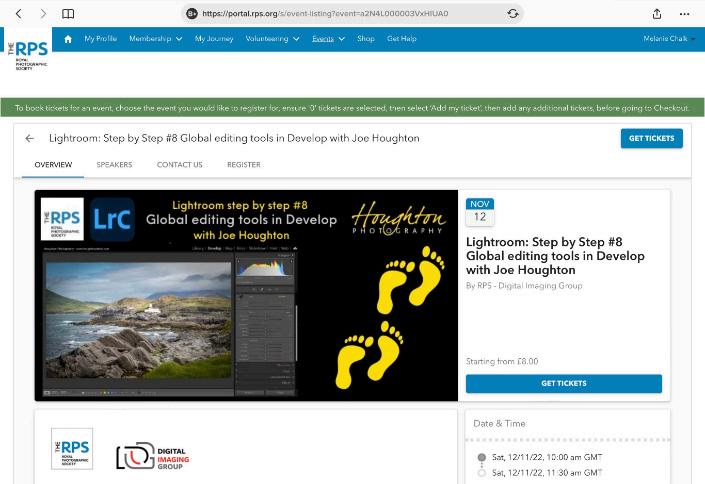Viewport: 705px width, 484px height.
Task: Click the green booking instructions banner
Action: [352, 108]
